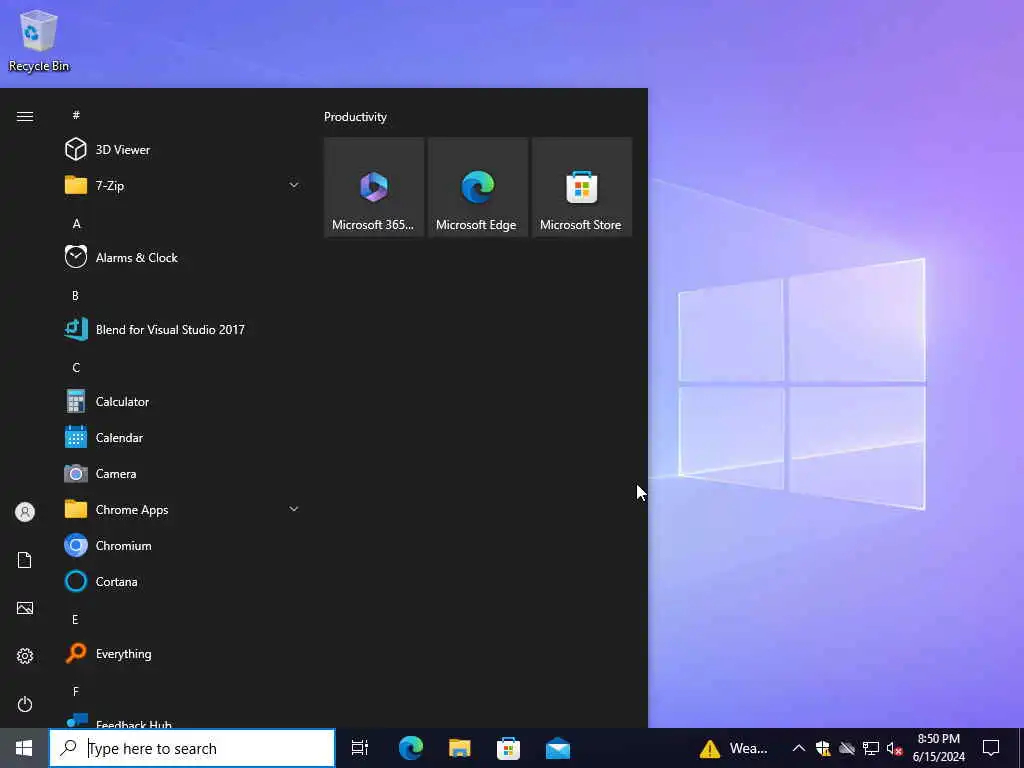Open the network status tray icon
This screenshot has height=768, width=1024.
point(871,748)
